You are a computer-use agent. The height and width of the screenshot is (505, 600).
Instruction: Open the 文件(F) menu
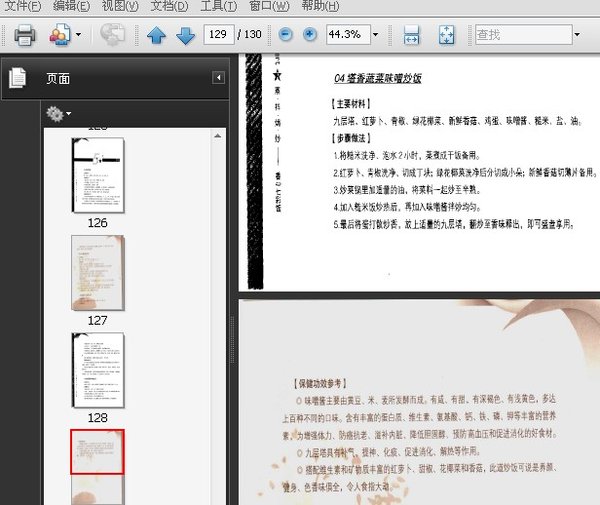22,6
